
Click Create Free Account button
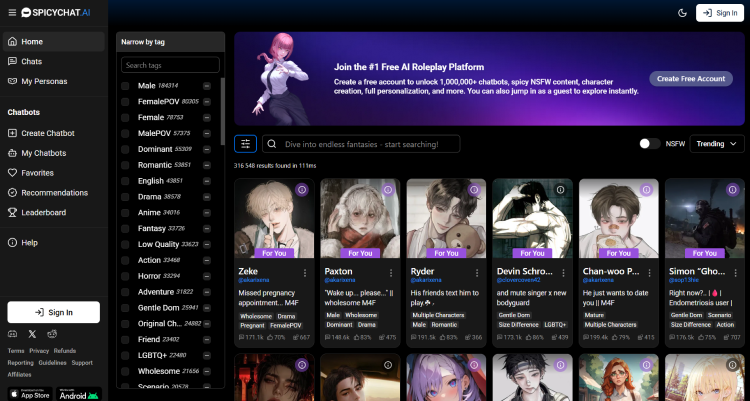(x=690, y=79)
